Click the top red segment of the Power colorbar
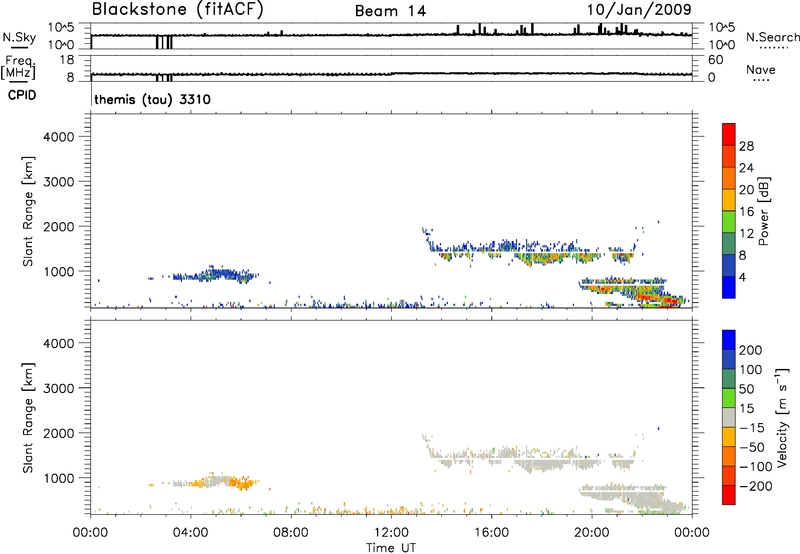 coord(729,134)
